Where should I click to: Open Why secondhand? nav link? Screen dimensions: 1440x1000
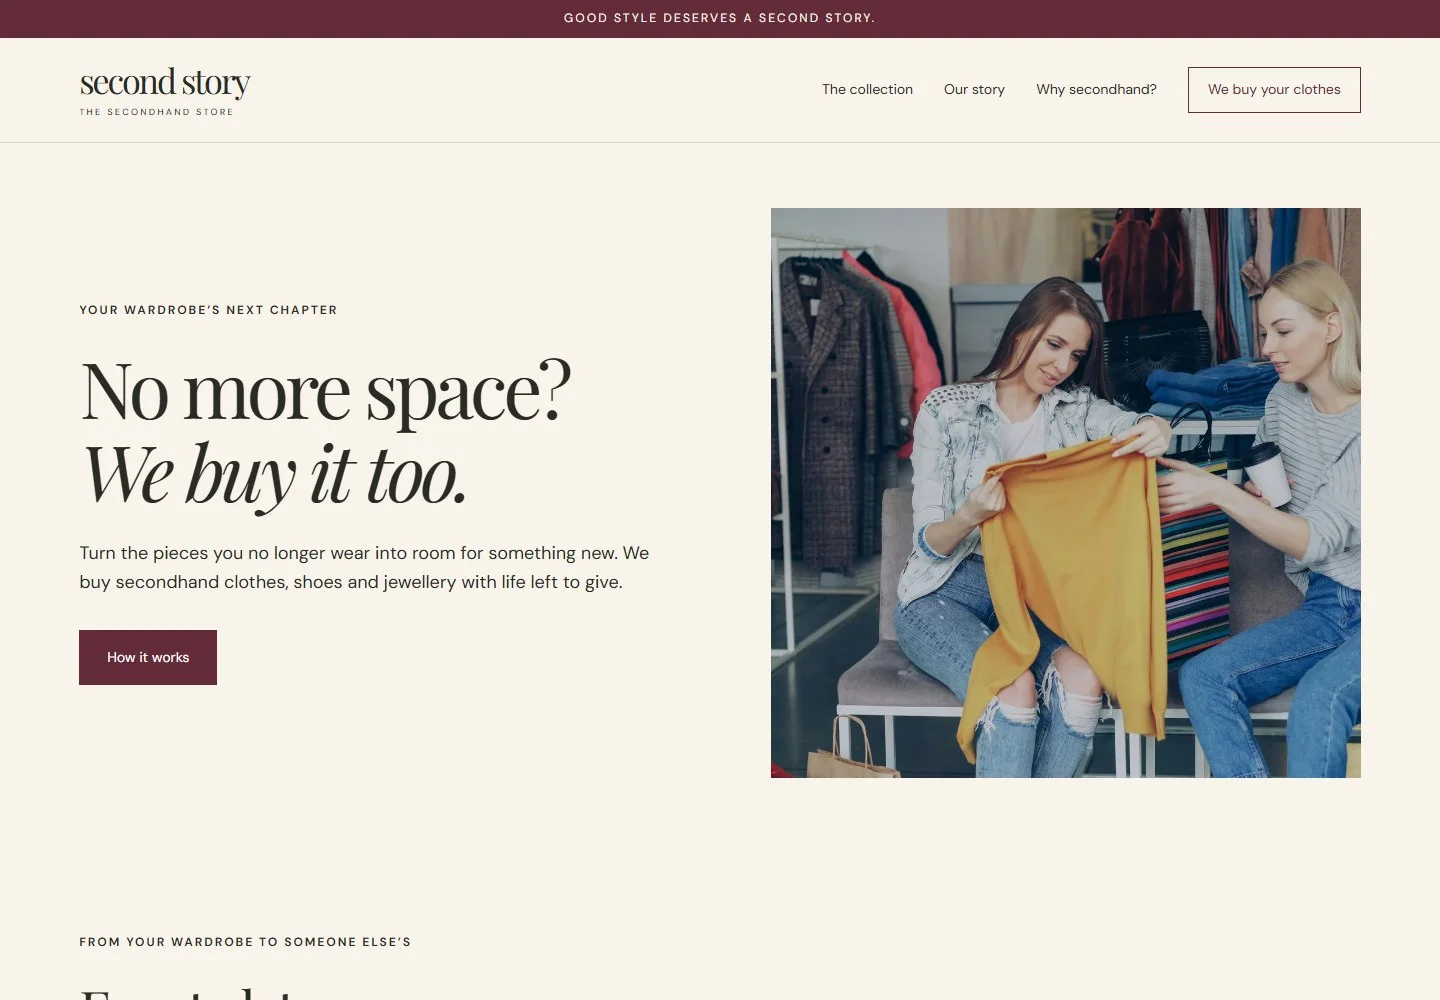tap(1096, 90)
